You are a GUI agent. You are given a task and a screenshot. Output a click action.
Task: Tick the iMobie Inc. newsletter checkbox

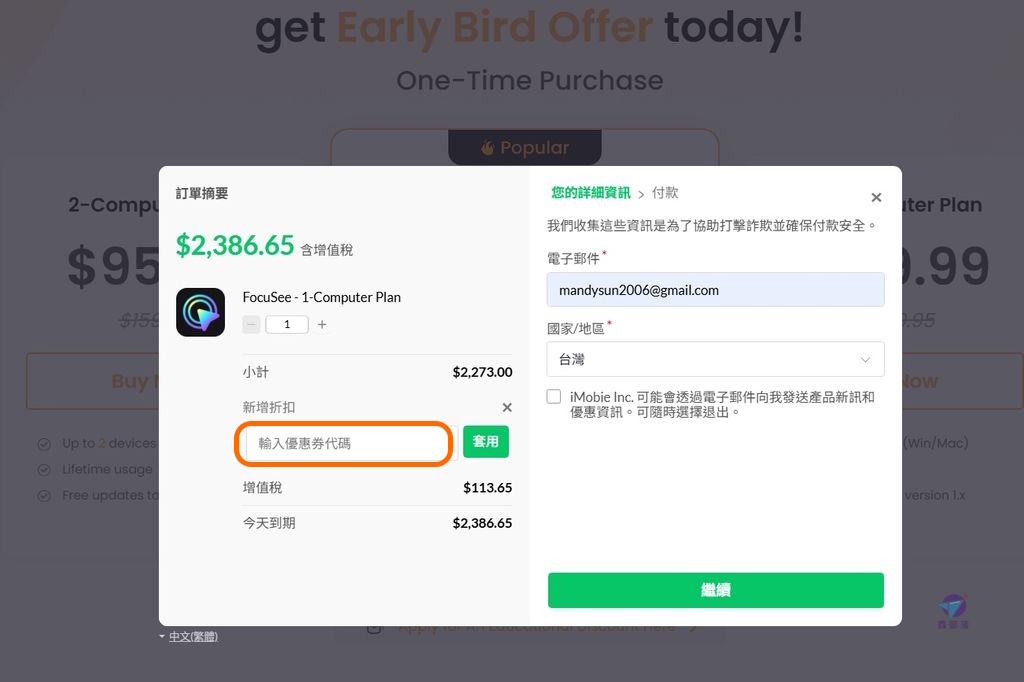click(x=554, y=397)
